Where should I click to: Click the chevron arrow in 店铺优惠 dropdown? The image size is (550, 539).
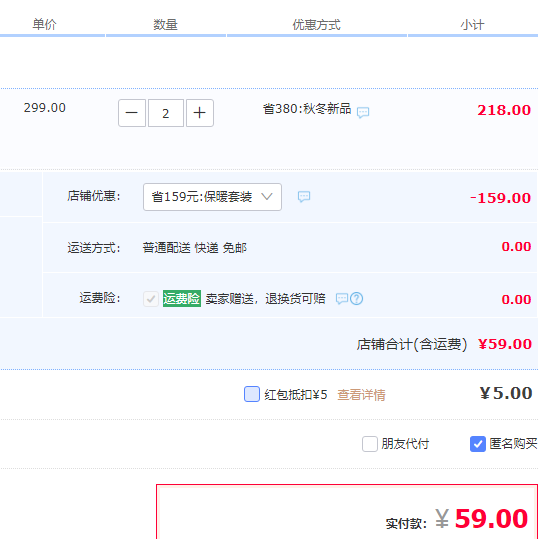(x=267, y=196)
